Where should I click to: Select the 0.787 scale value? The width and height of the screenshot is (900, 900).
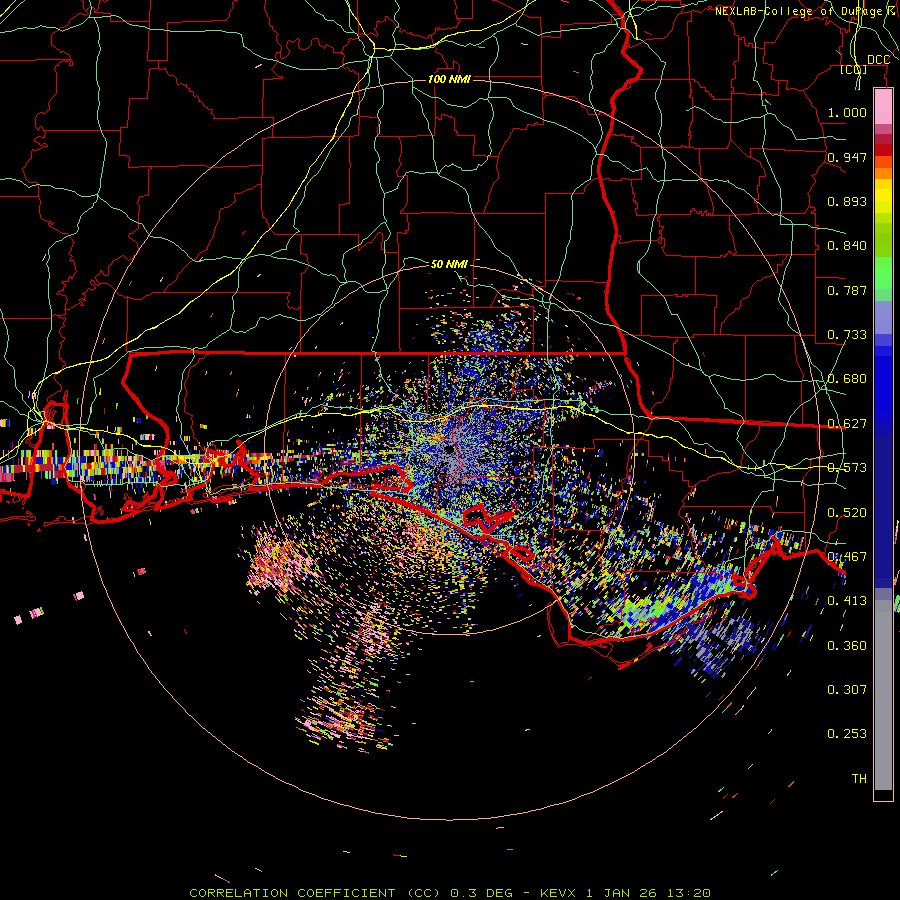point(847,290)
